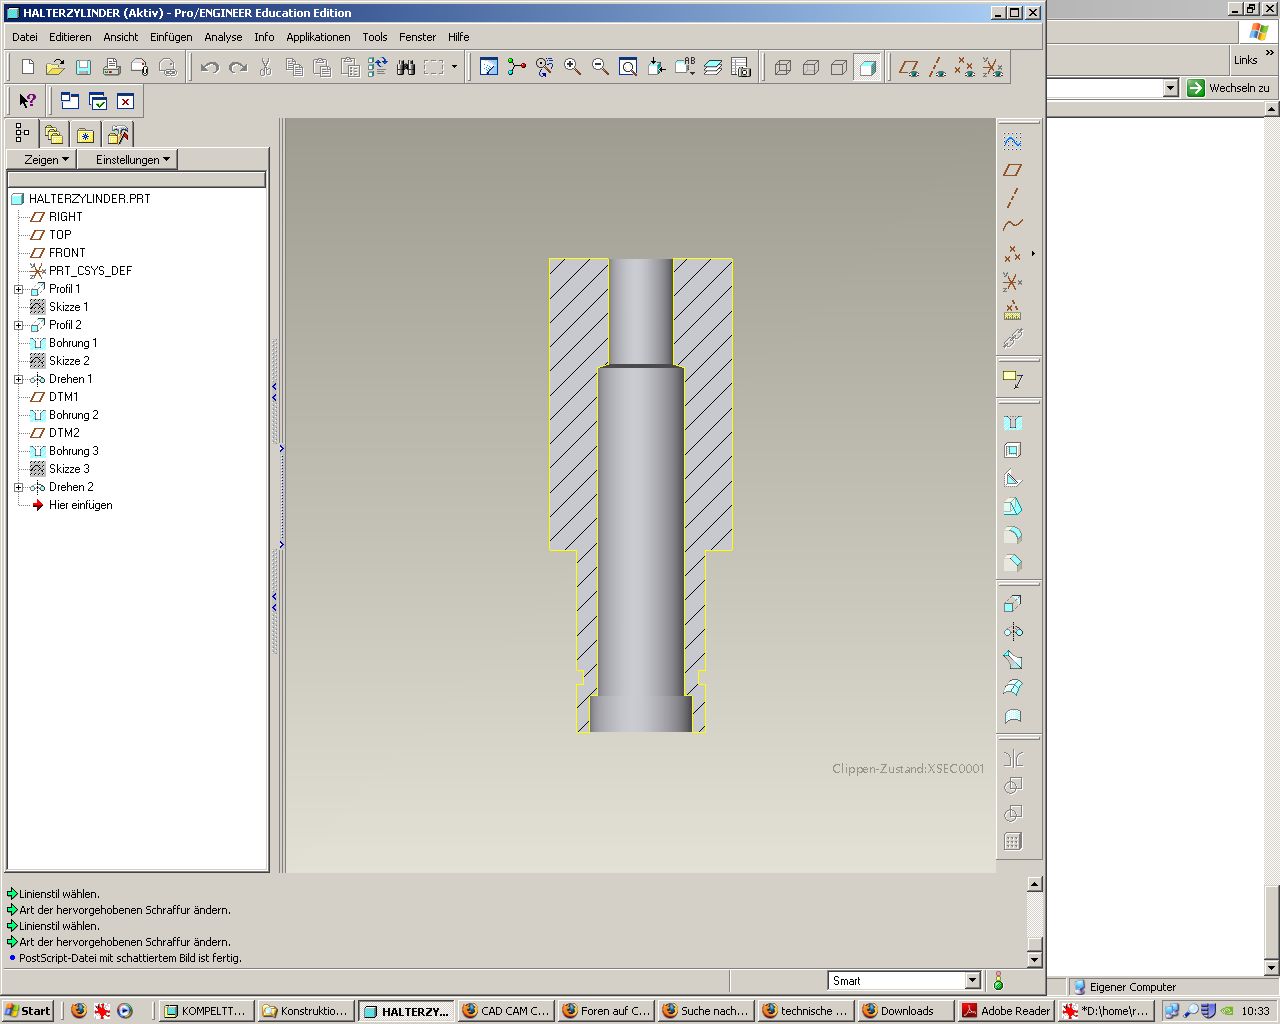Switch to Downloads window in taskbar
The height and width of the screenshot is (1024, 1280).
pyautogui.click(x=905, y=1011)
